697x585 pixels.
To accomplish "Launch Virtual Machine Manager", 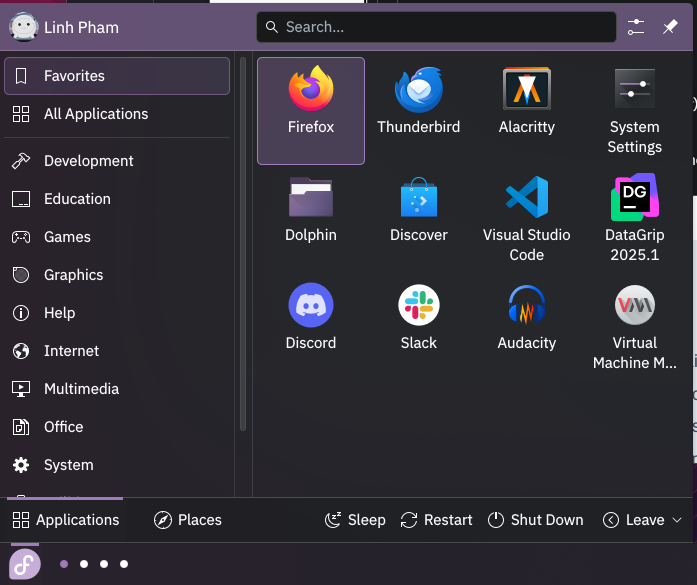I will (634, 327).
